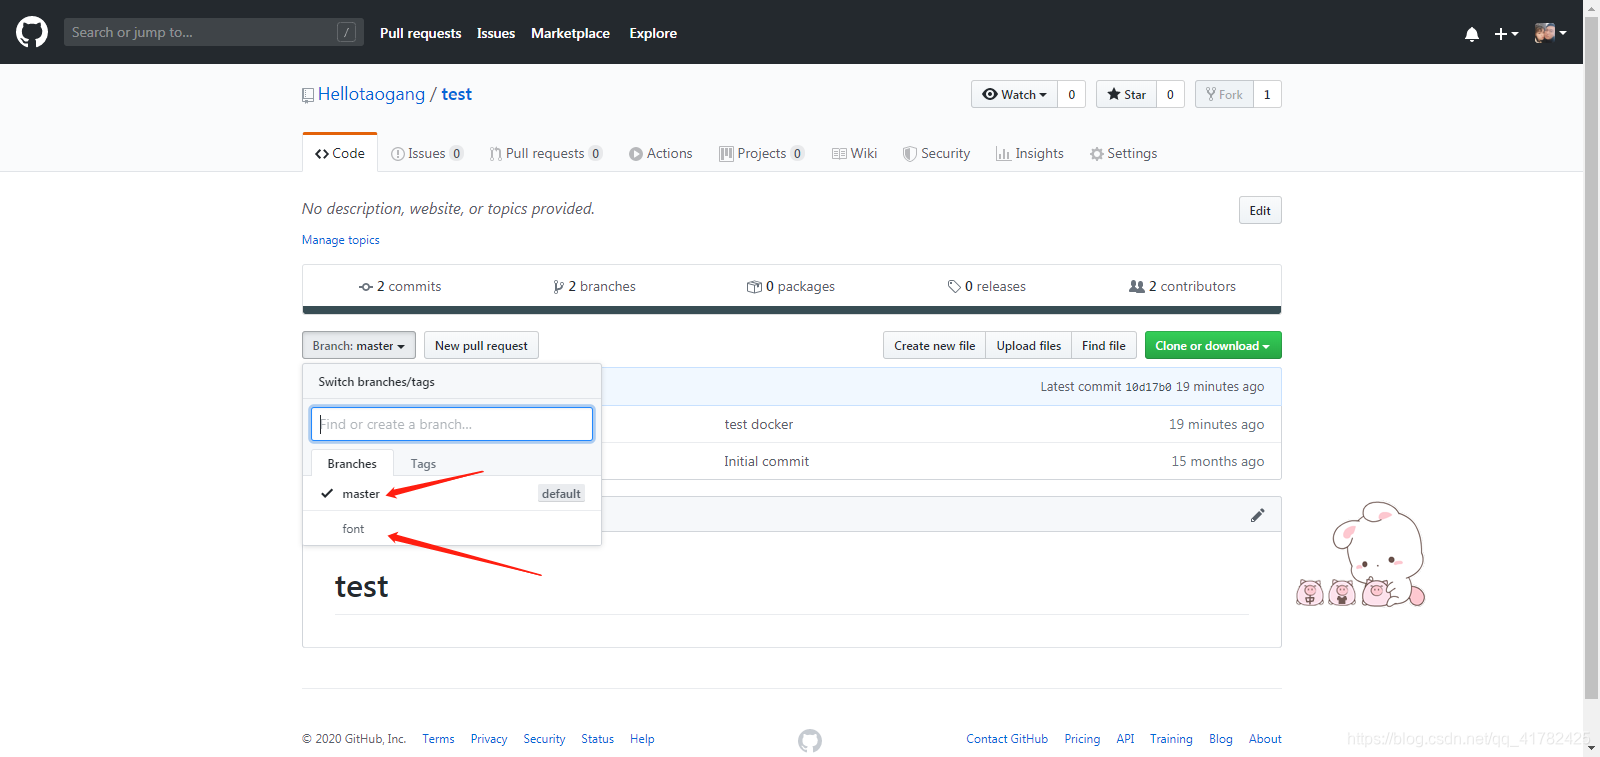Open the 'Initial commit' commit message
This screenshot has height=757, width=1600.
click(x=767, y=461)
